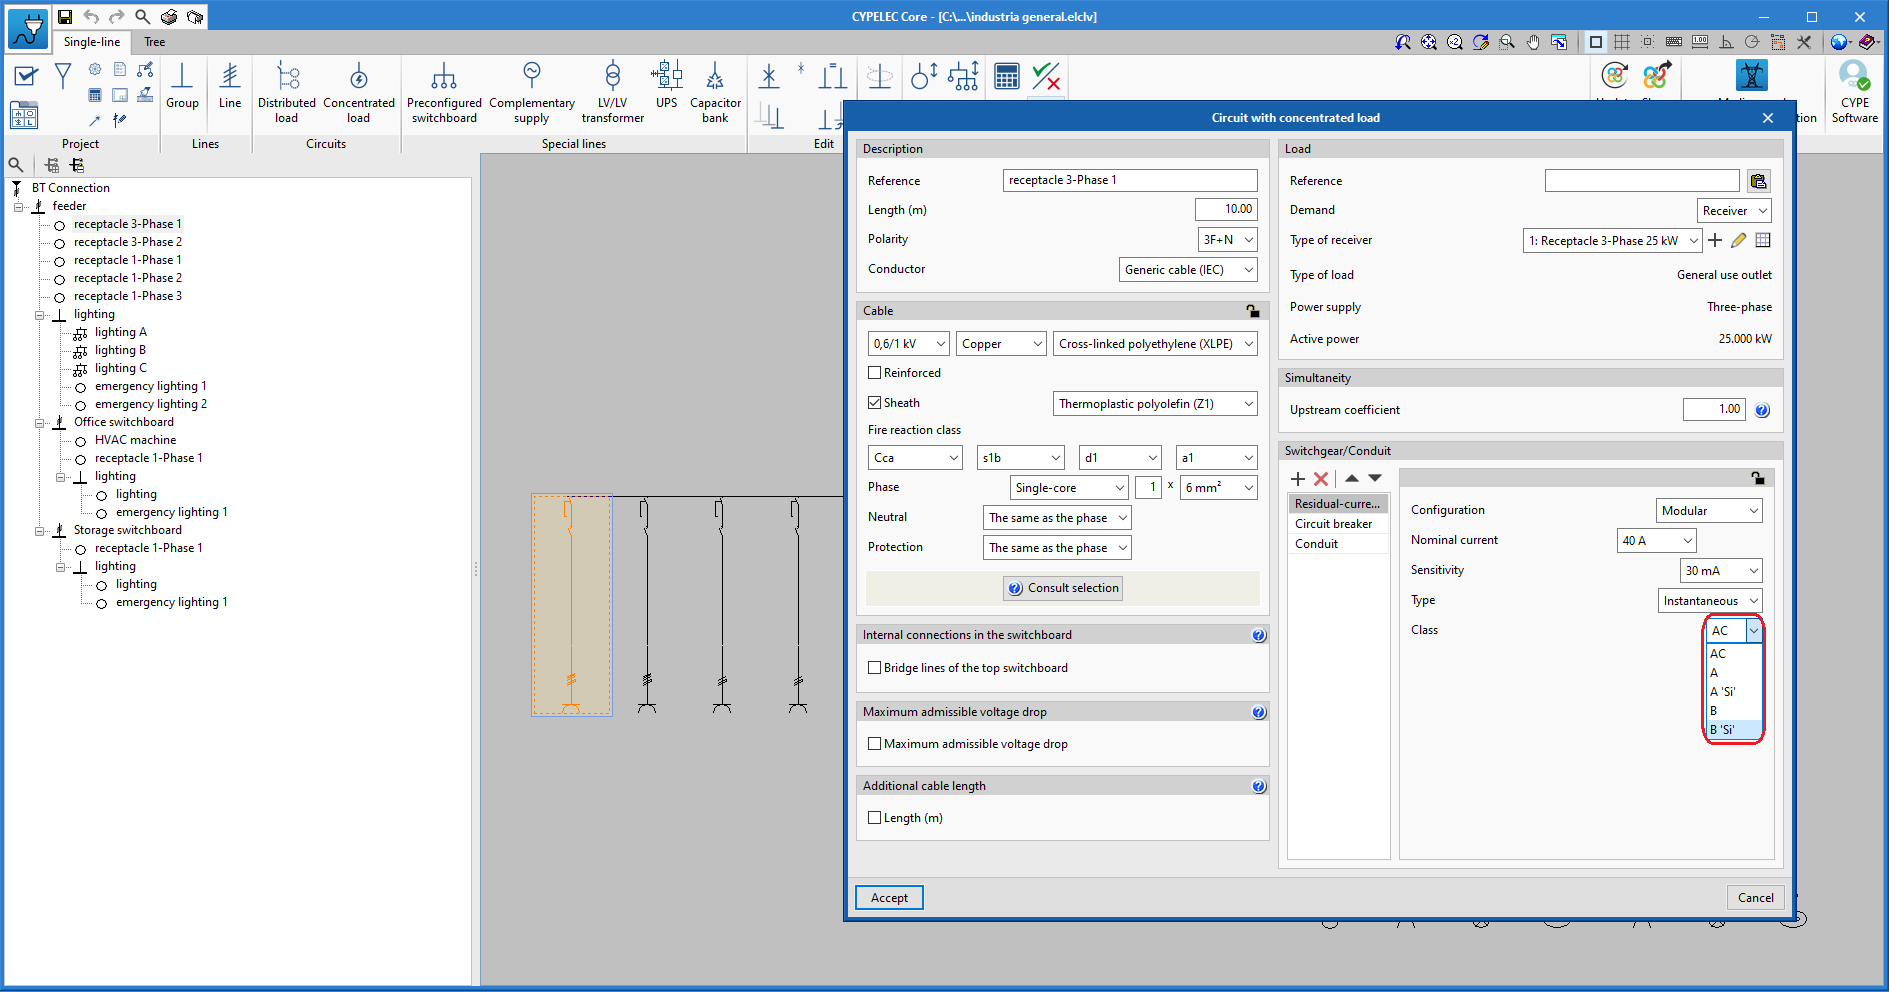Insert a Capacitor bank
This screenshot has width=1889, height=992.
click(715, 92)
